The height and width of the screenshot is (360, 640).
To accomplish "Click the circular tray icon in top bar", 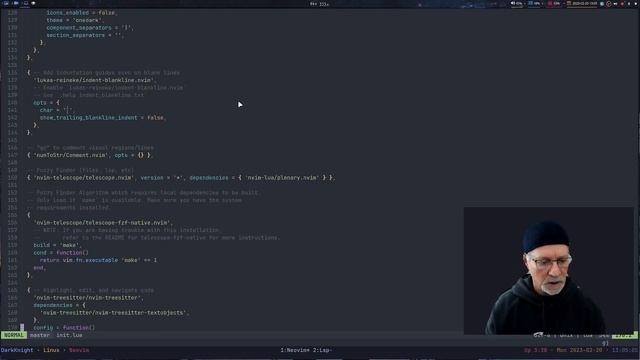I will click(609, 3).
